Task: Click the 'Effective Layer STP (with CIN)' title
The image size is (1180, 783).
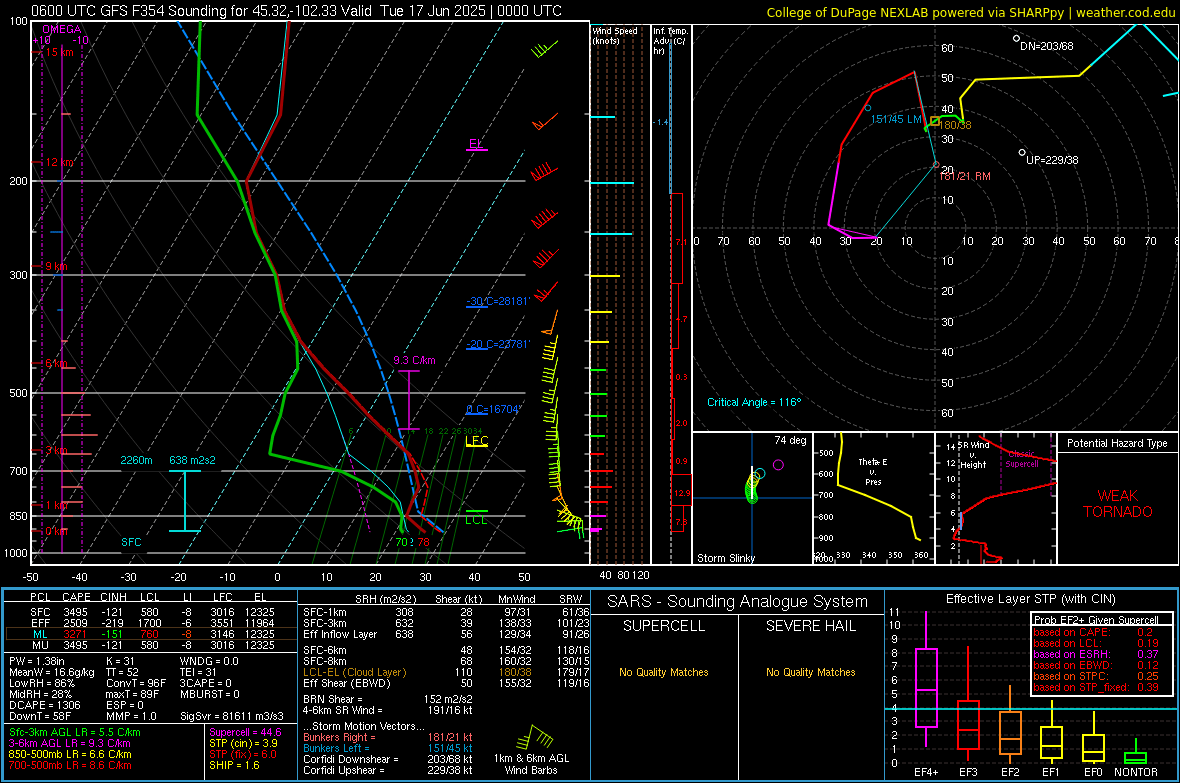Action: [x=1030, y=599]
